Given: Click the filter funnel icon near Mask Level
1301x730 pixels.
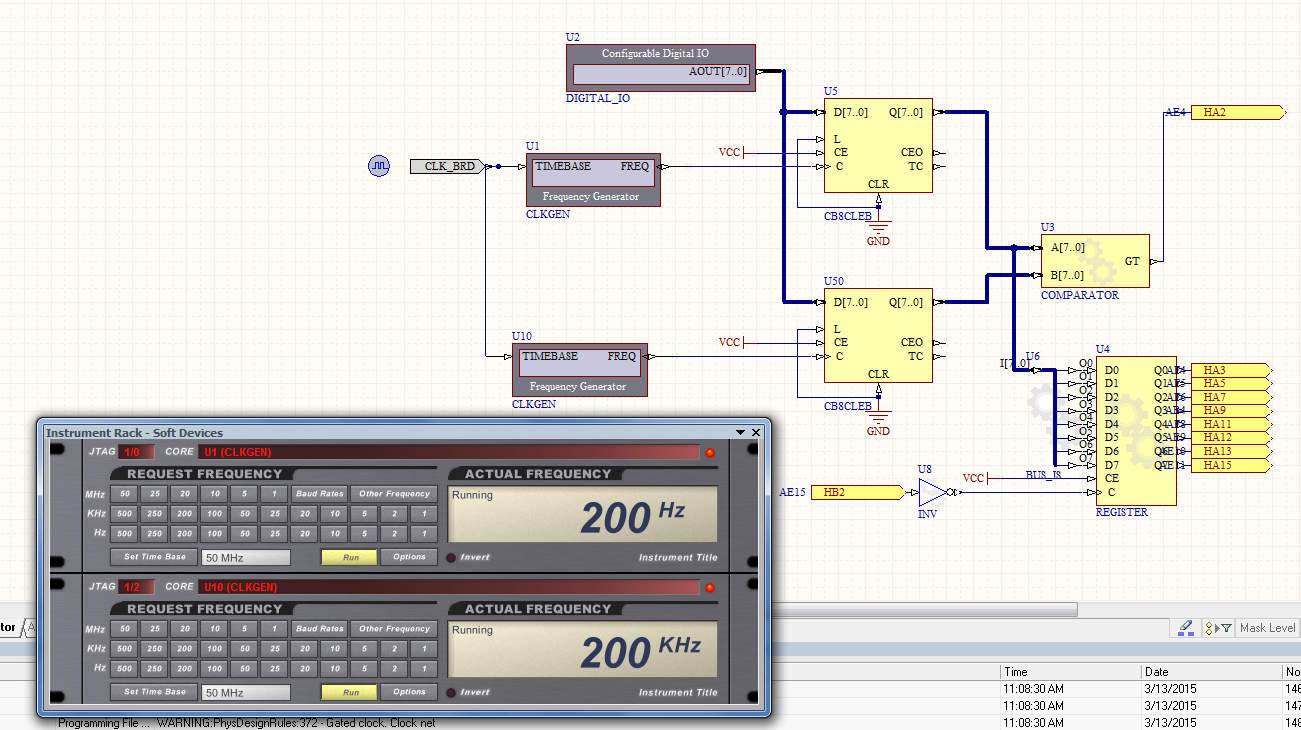Looking at the screenshot, I should [1225, 628].
